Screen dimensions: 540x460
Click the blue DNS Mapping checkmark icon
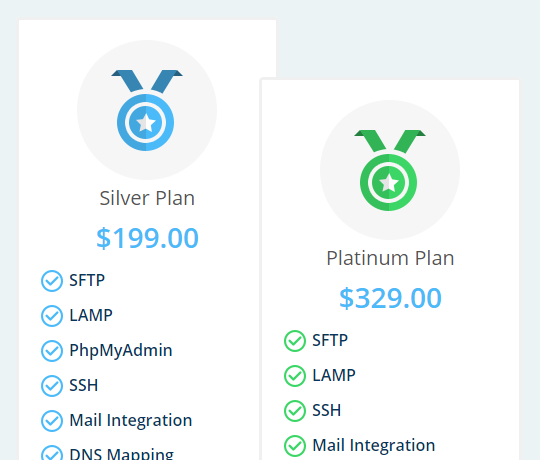point(52,454)
